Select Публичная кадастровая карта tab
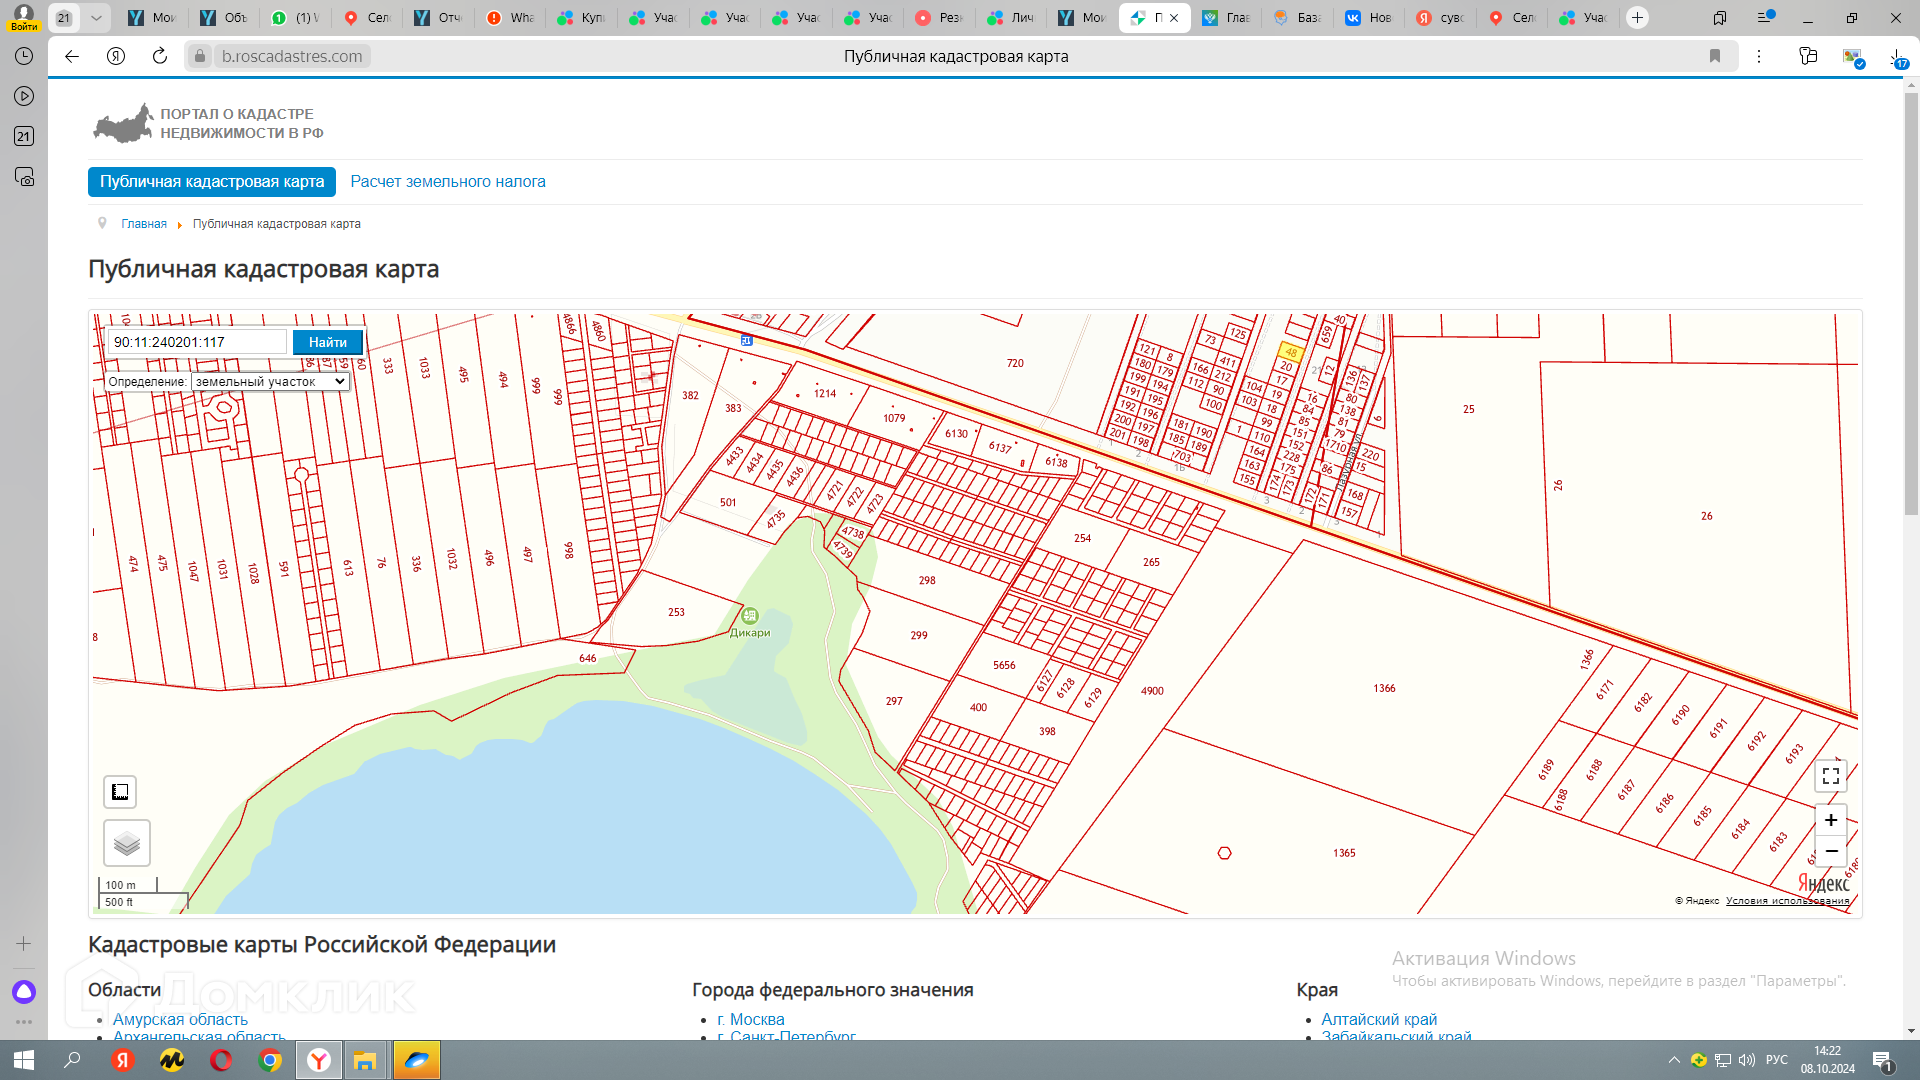The height and width of the screenshot is (1080, 1920). [x=211, y=182]
